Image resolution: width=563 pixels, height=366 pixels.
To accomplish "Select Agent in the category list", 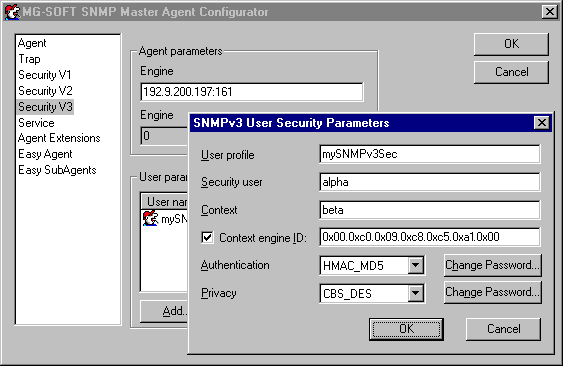I will pyautogui.click(x=32, y=43).
